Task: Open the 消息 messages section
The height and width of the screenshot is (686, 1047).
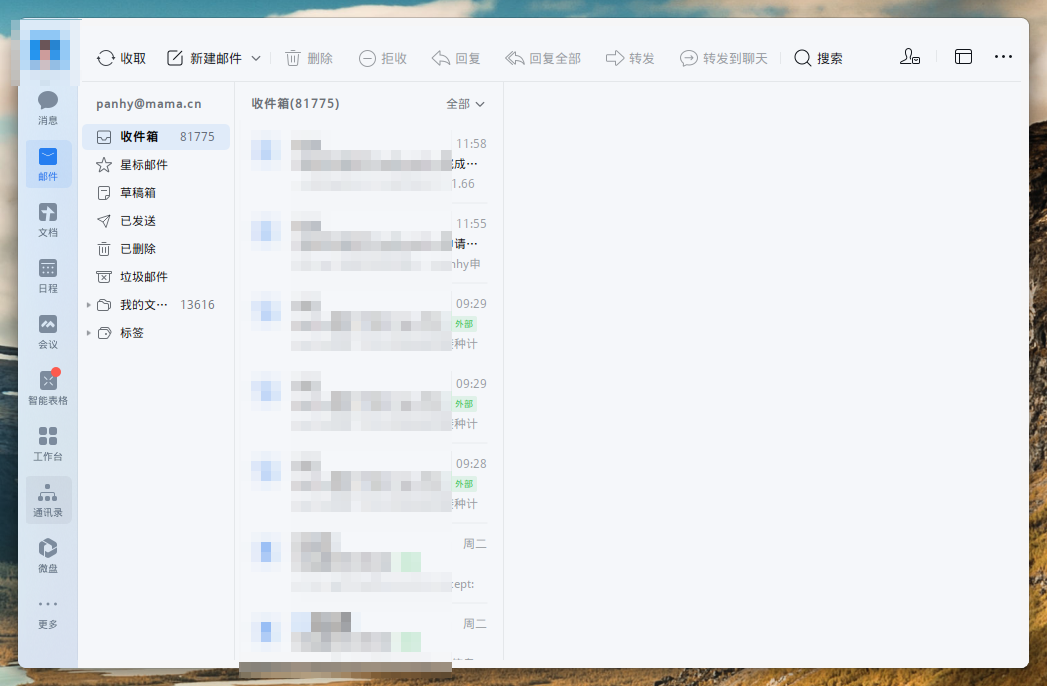Action: (x=47, y=108)
